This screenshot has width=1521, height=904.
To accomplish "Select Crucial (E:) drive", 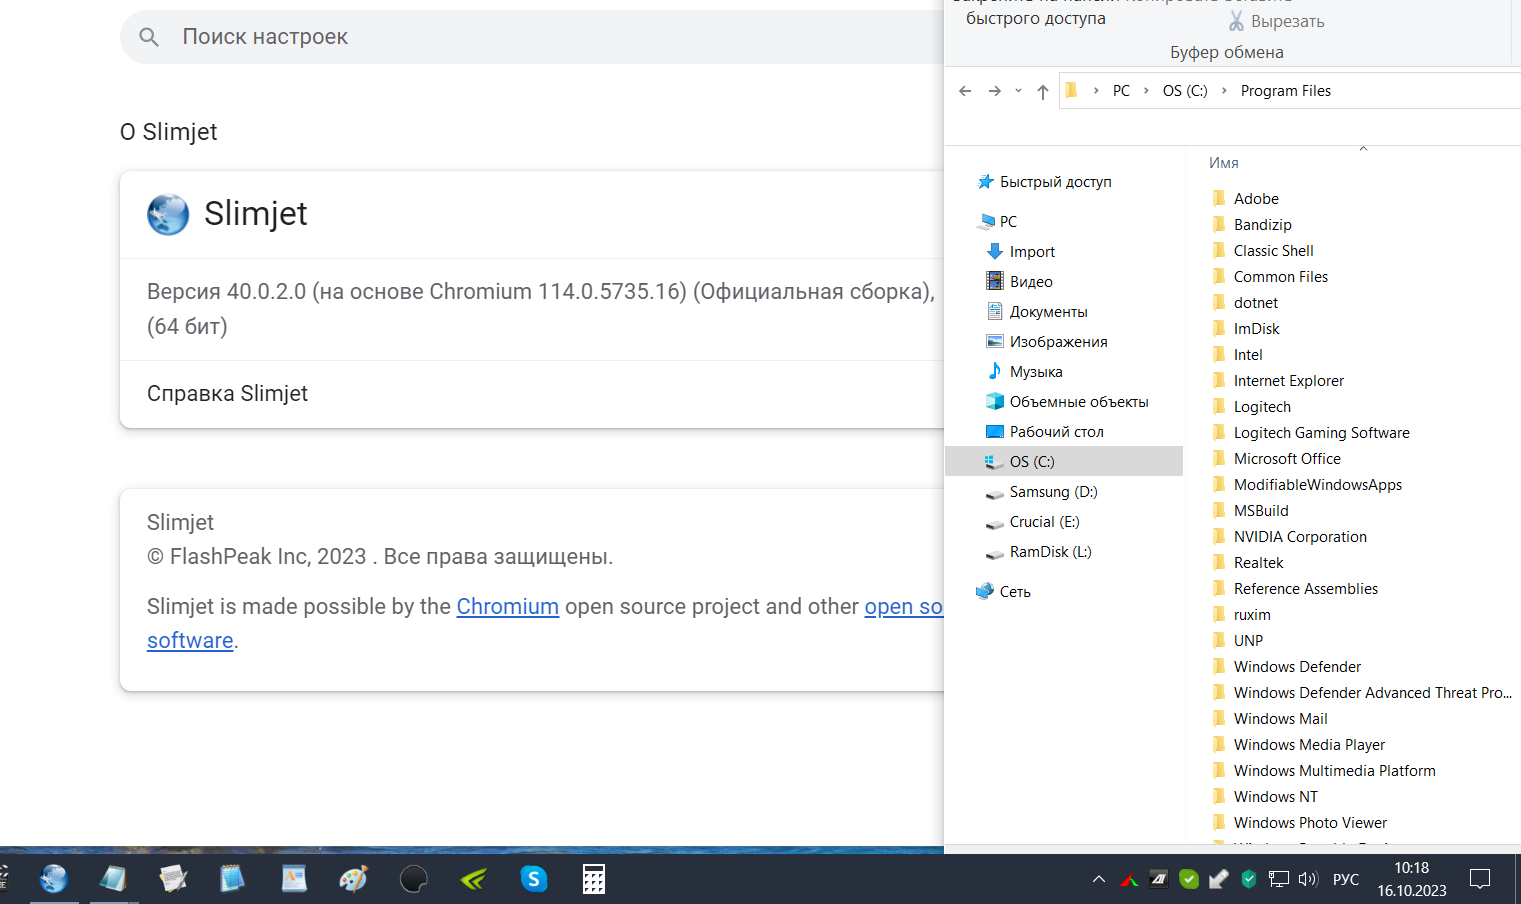I will pyautogui.click(x=1045, y=522).
